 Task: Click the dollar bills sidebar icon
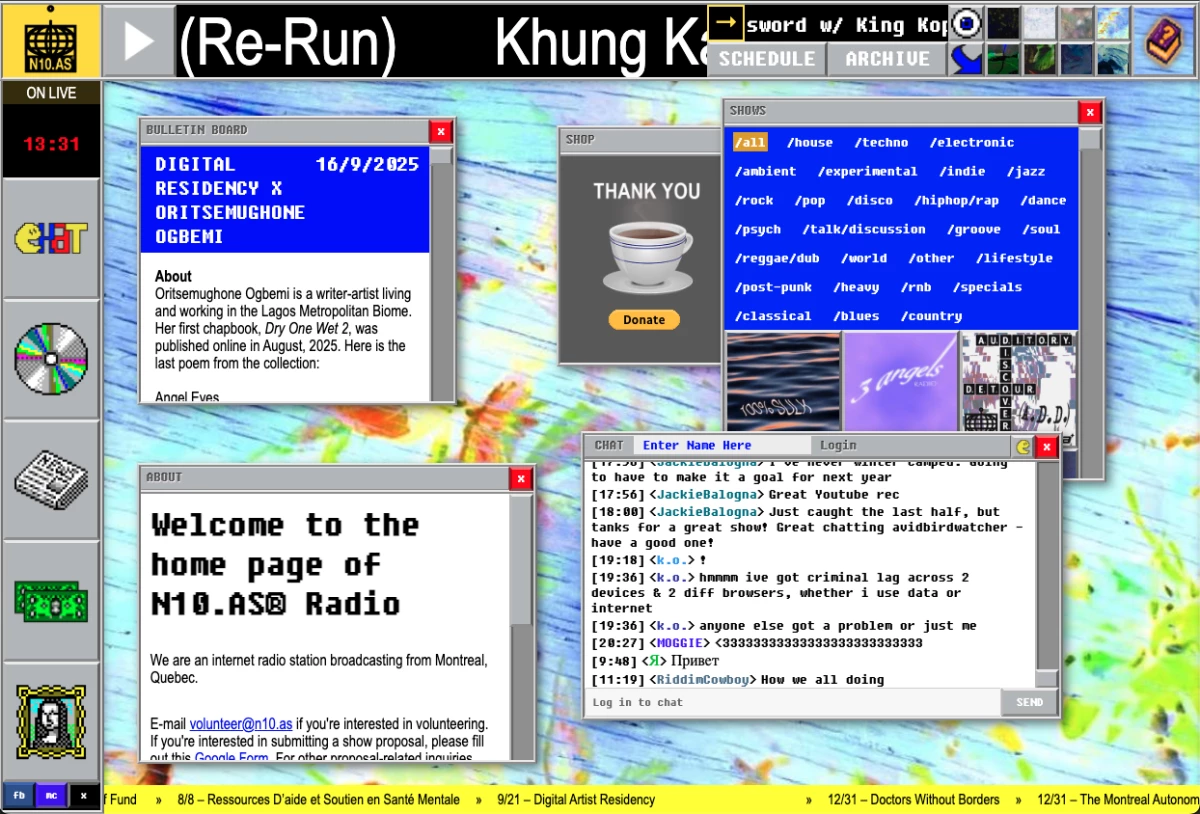(51, 601)
